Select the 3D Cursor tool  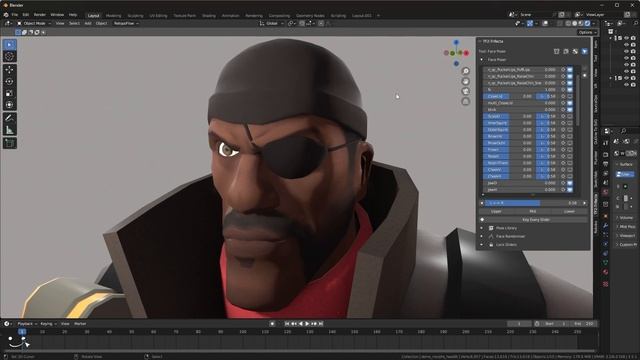point(10,56)
